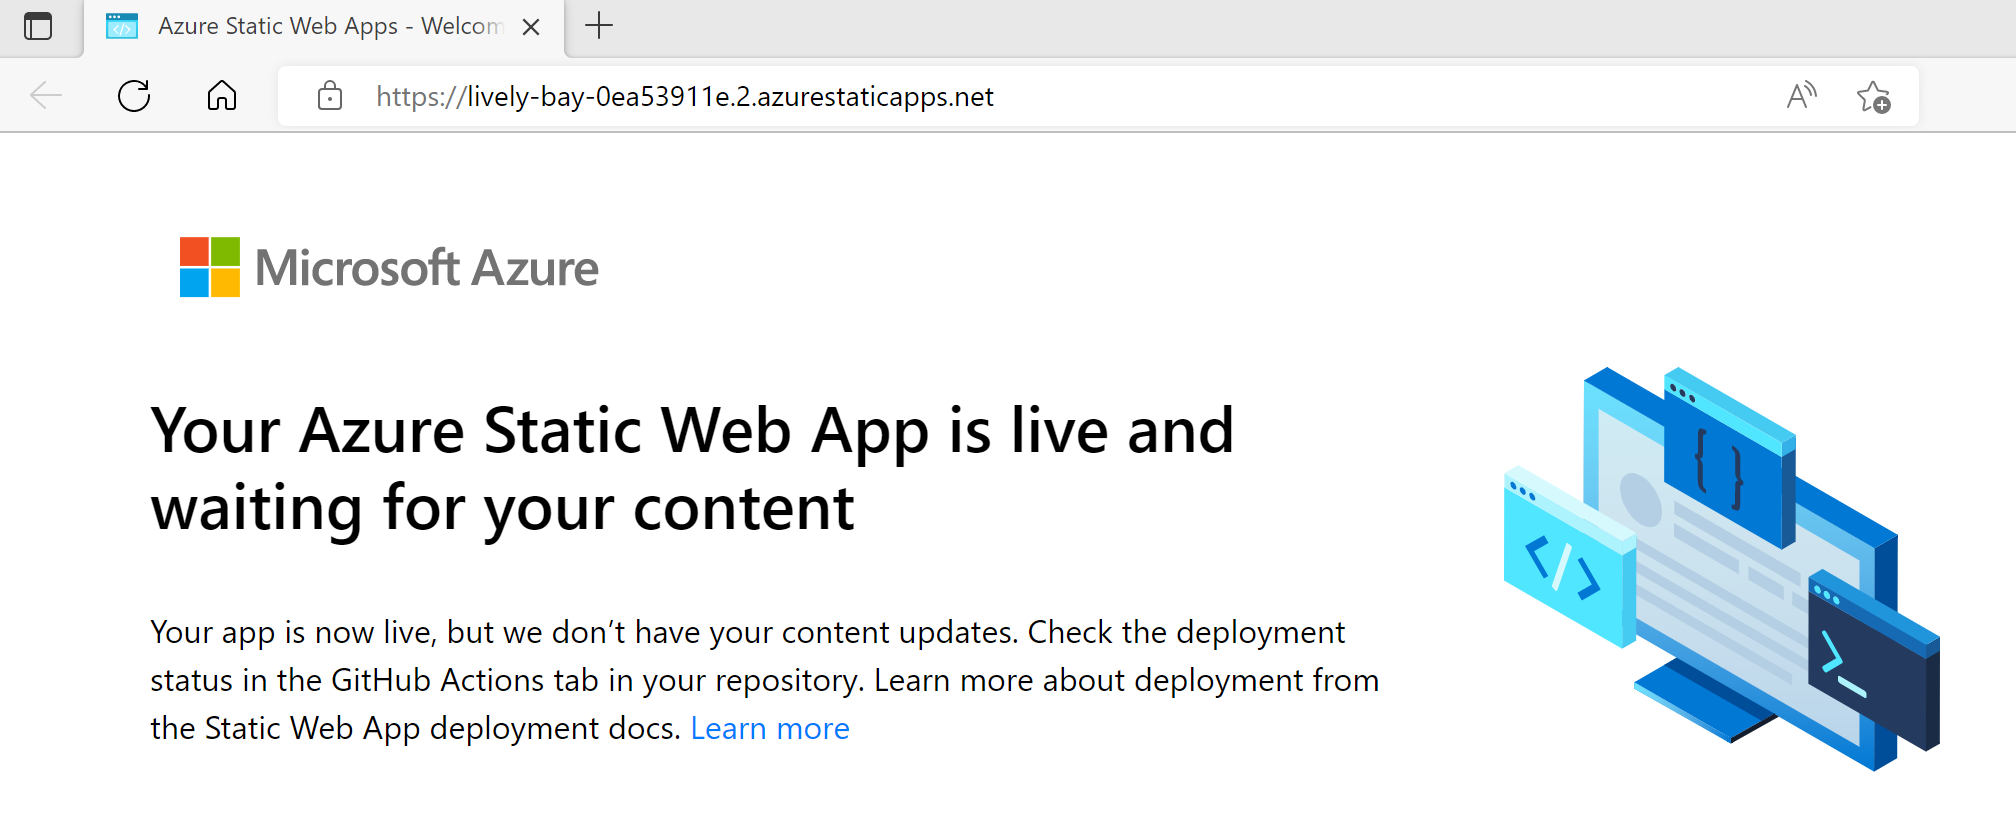Add this page to favorites

pyautogui.click(x=1873, y=97)
